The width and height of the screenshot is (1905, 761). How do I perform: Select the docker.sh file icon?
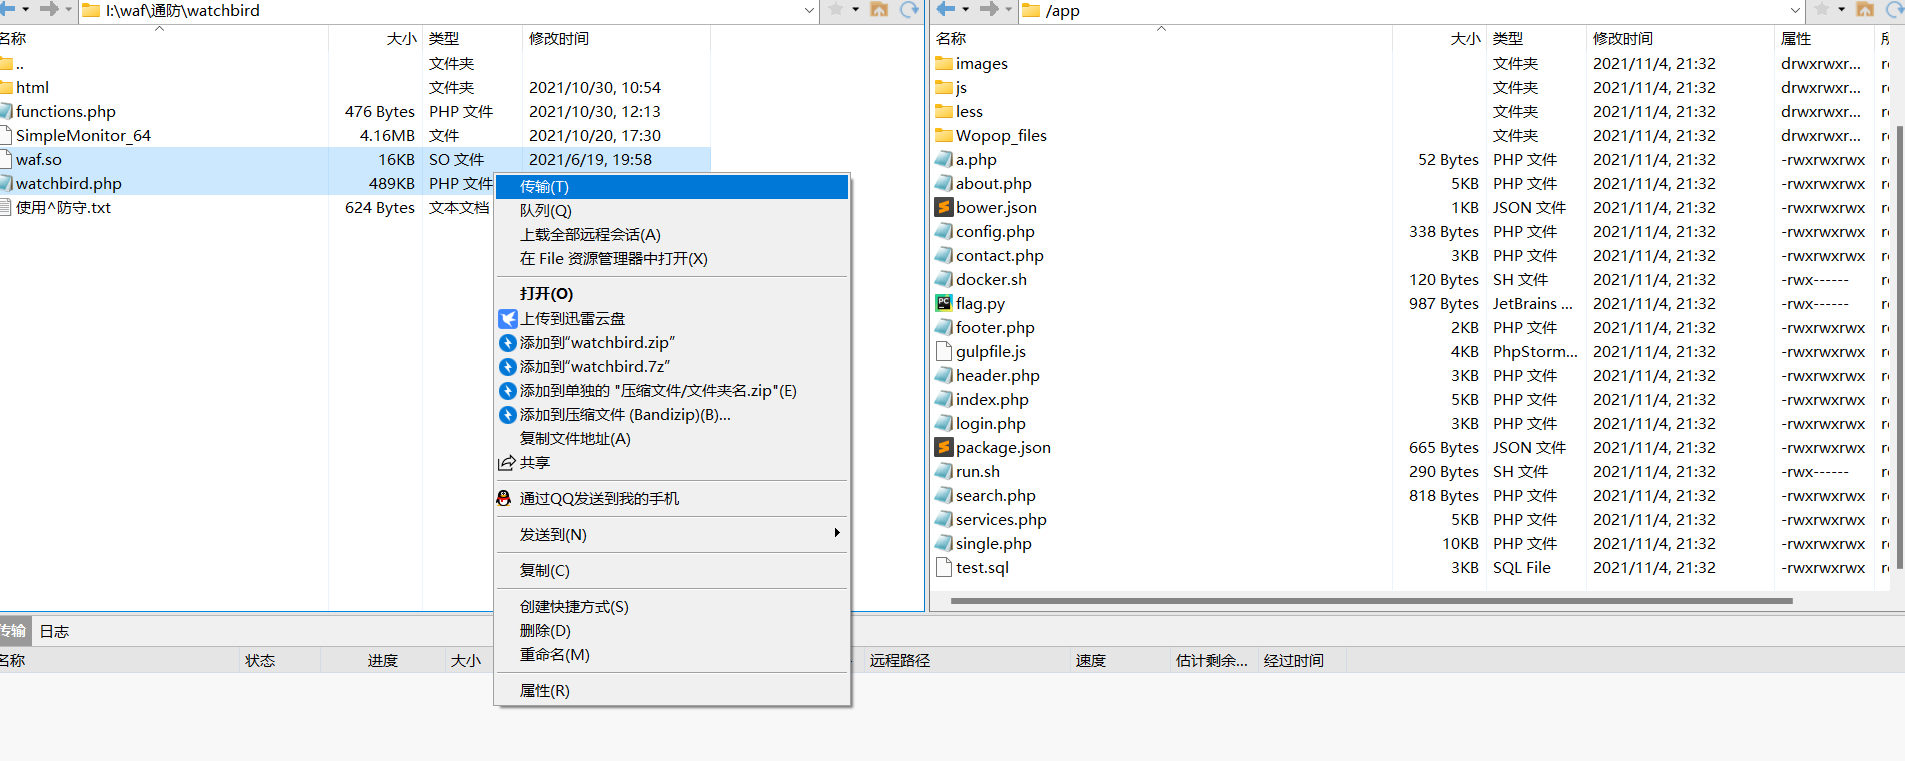[944, 279]
